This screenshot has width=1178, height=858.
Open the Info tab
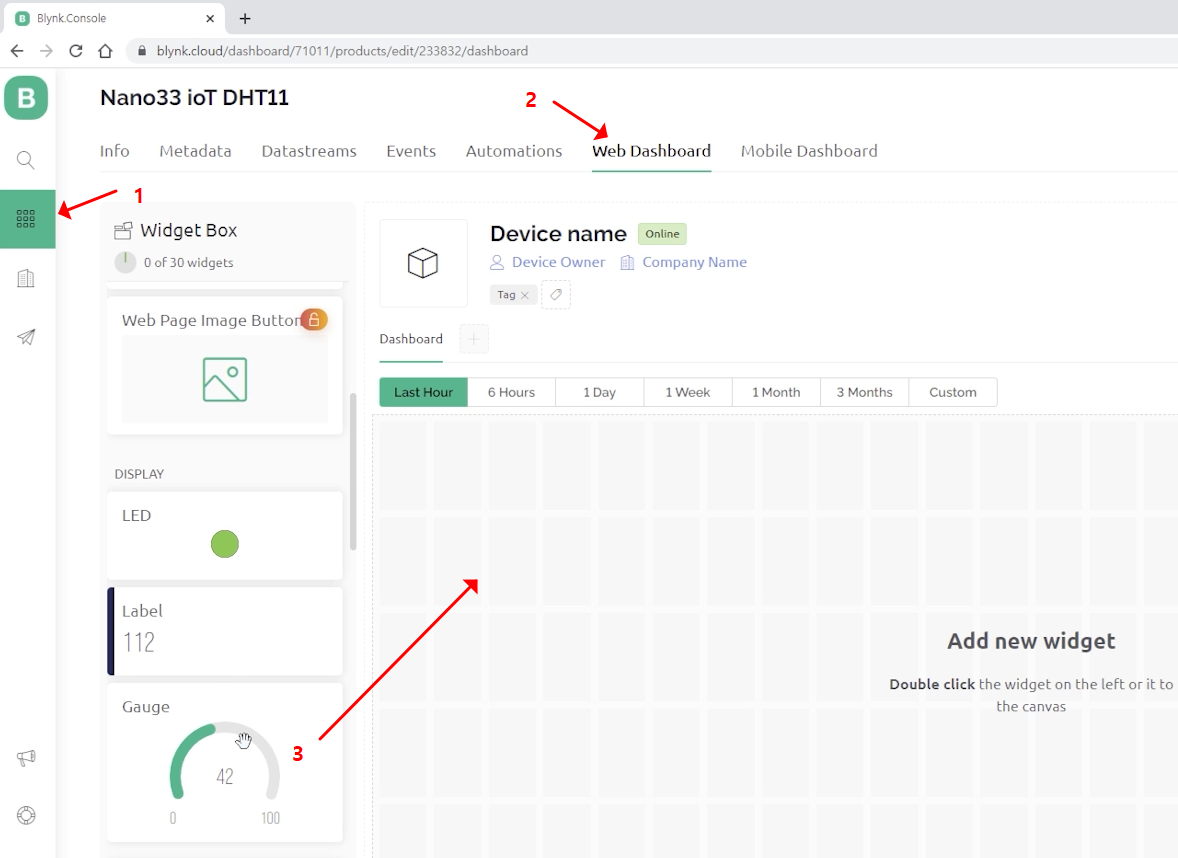(x=115, y=151)
